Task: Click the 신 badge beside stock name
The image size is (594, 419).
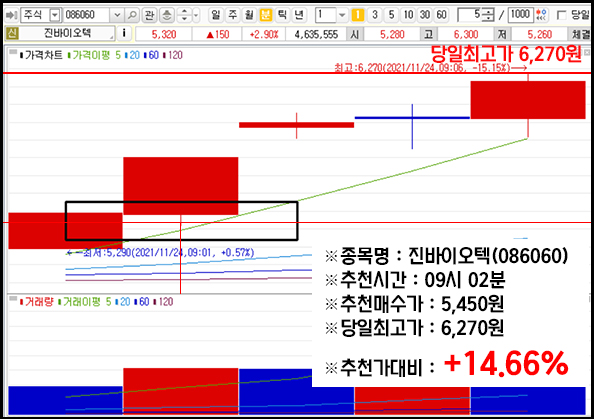Action: coord(12,33)
